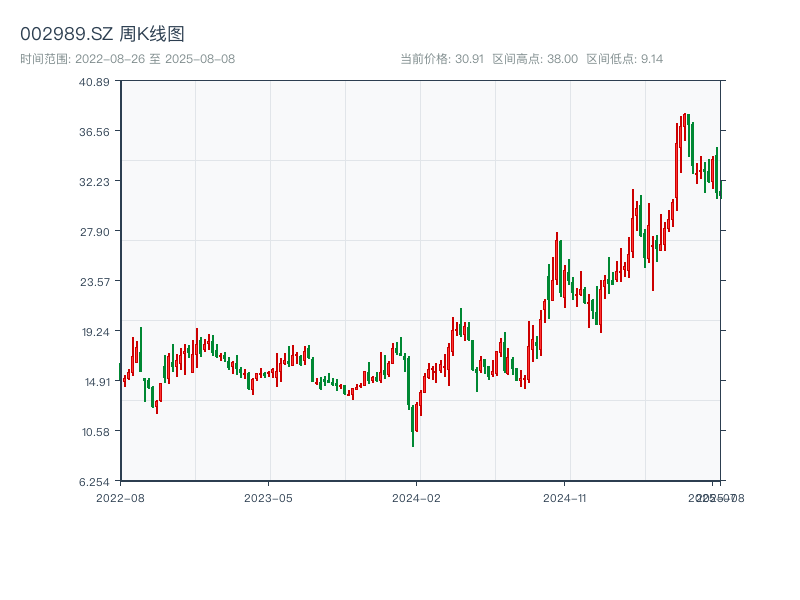Click the 2024-02 x-axis date label
Viewport: 800px width, 600px height.
[417, 497]
